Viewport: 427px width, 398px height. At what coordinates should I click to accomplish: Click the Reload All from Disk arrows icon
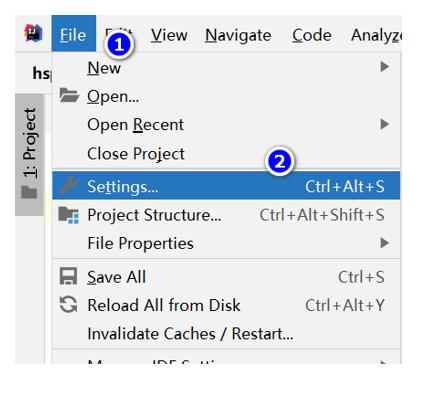coord(68,304)
